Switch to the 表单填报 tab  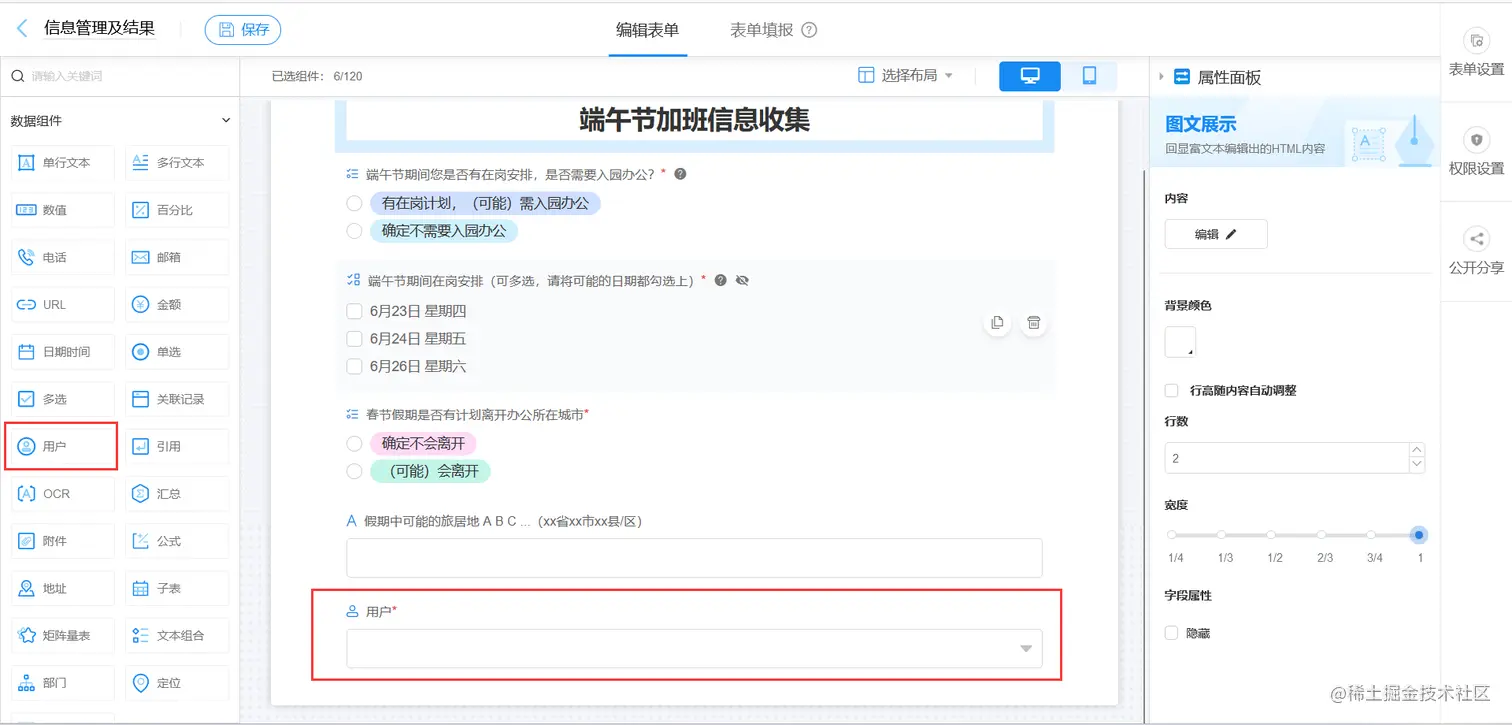(x=763, y=29)
